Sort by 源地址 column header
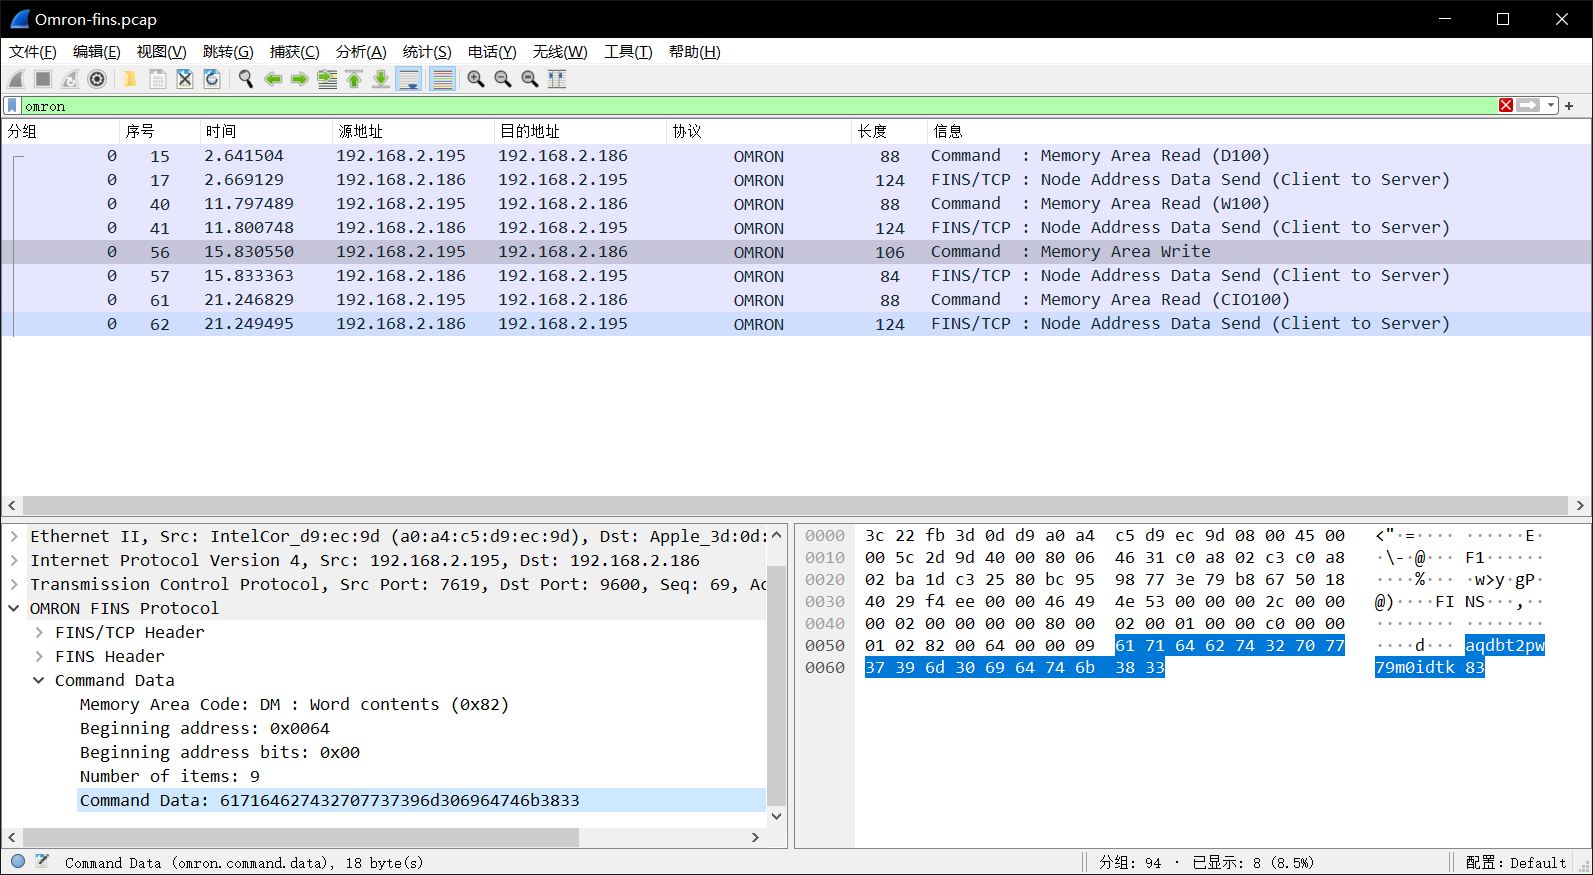This screenshot has width=1593, height=875. pyautogui.click(x=412, y=131)
